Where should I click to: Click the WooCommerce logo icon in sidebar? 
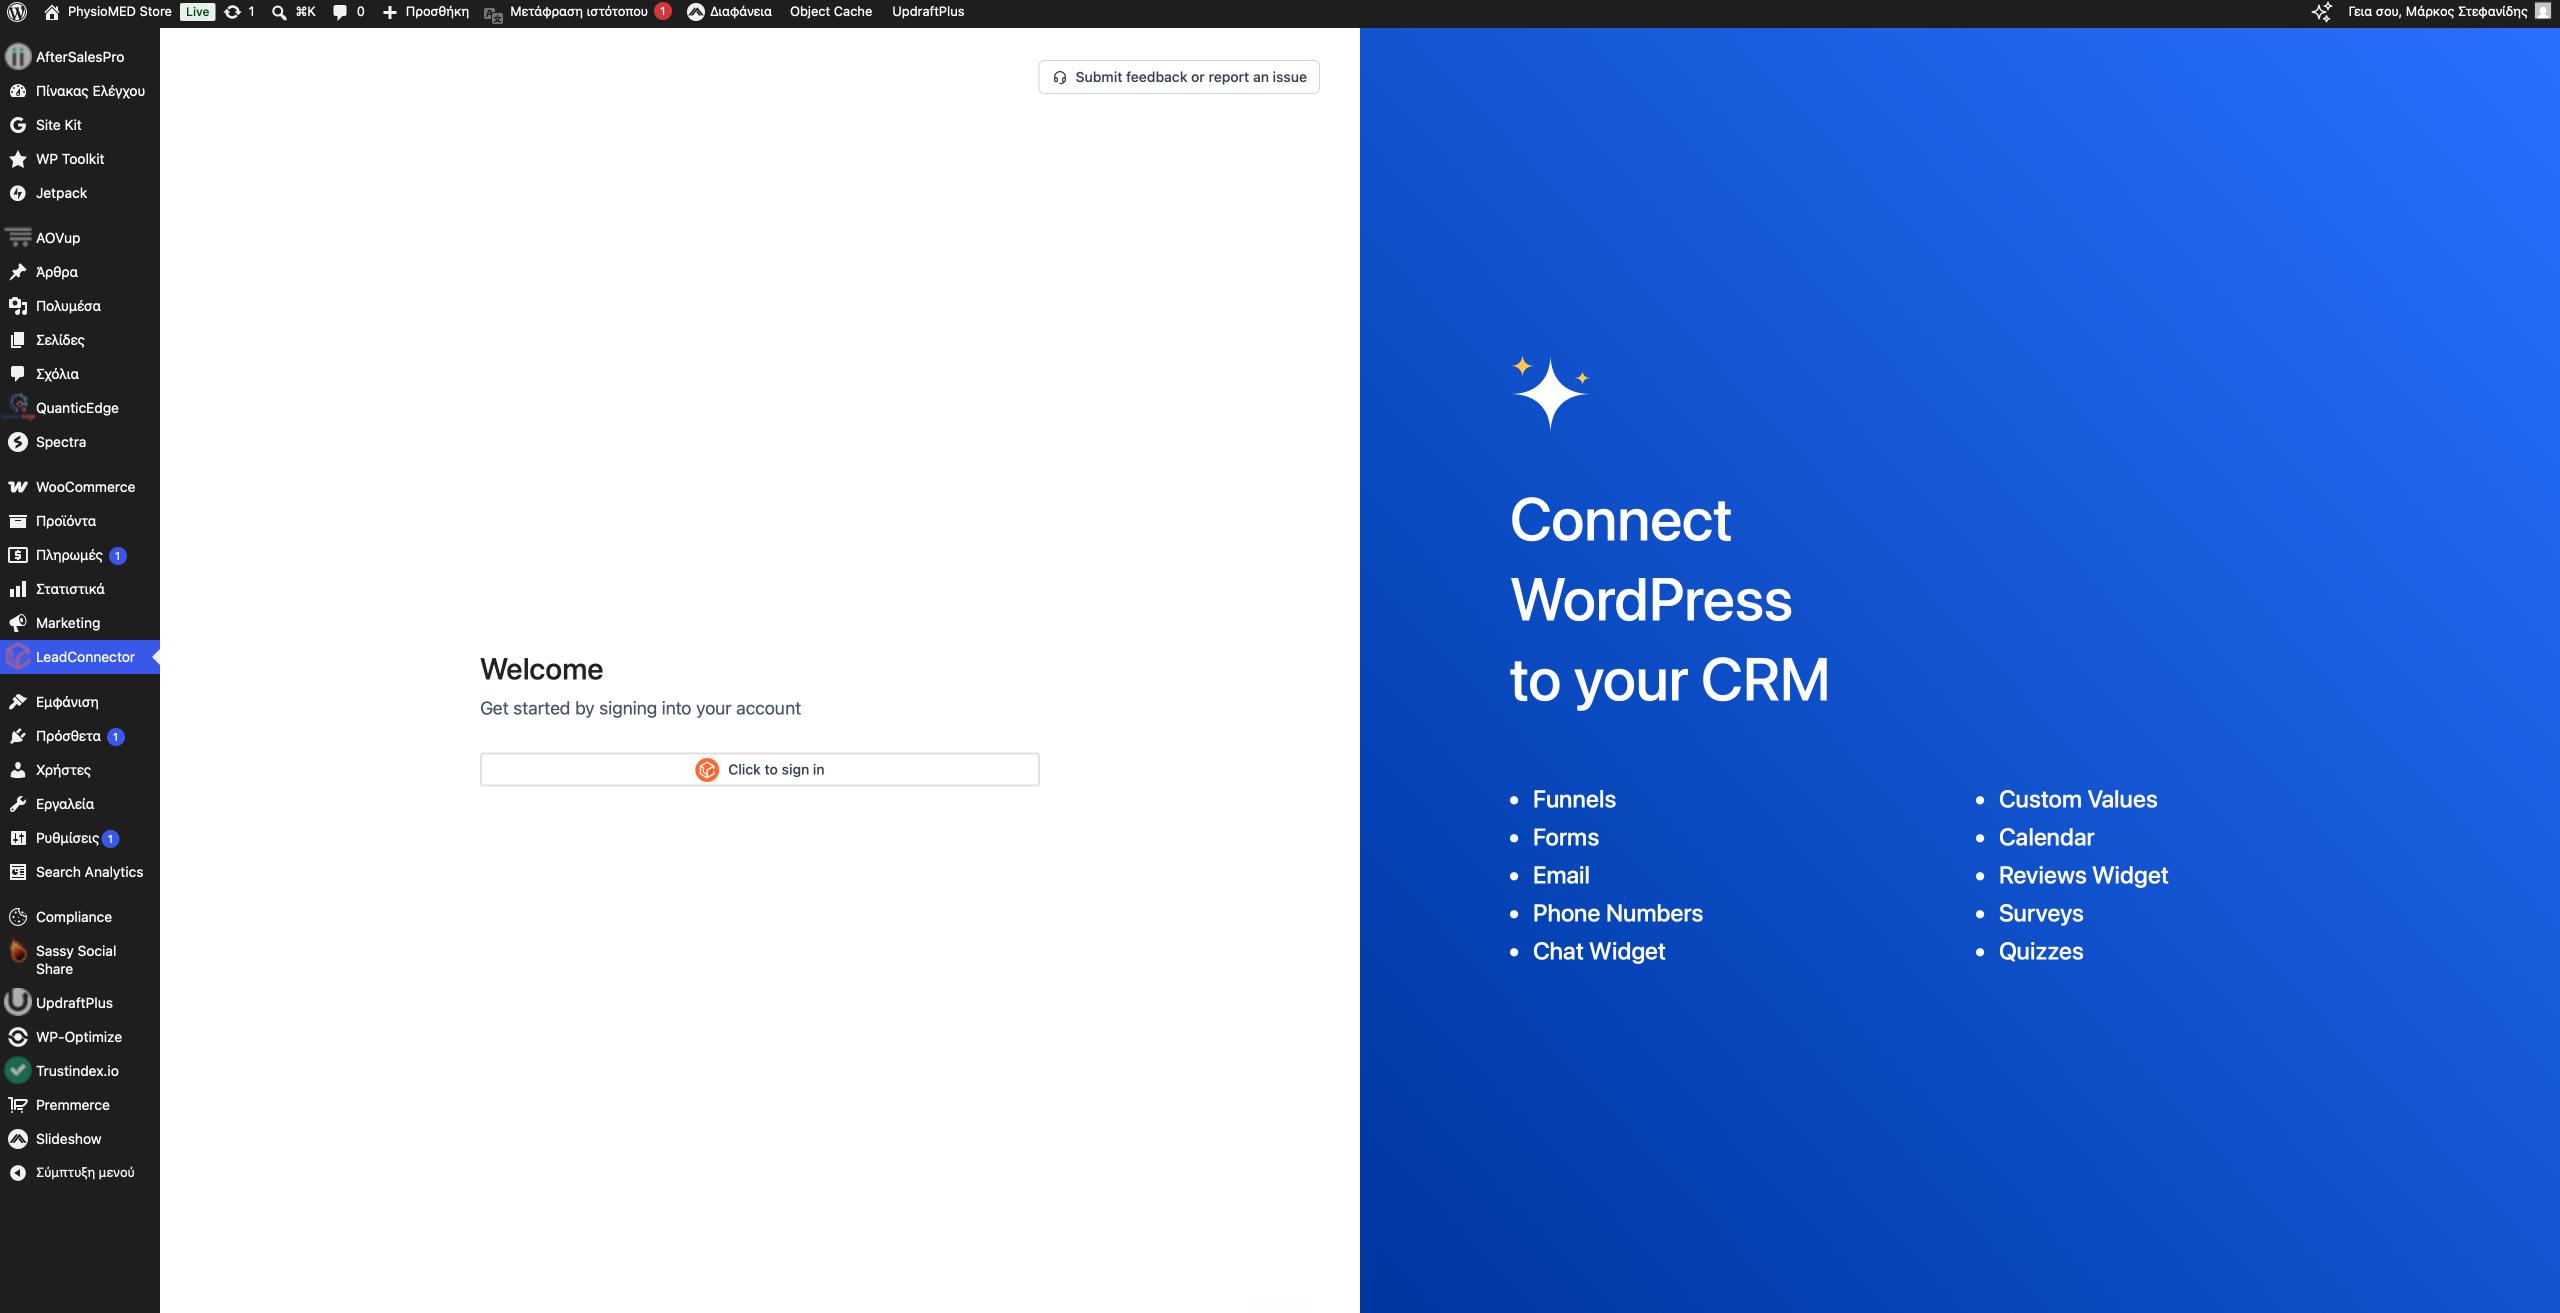pyautogui.click(x=18, y=487)
